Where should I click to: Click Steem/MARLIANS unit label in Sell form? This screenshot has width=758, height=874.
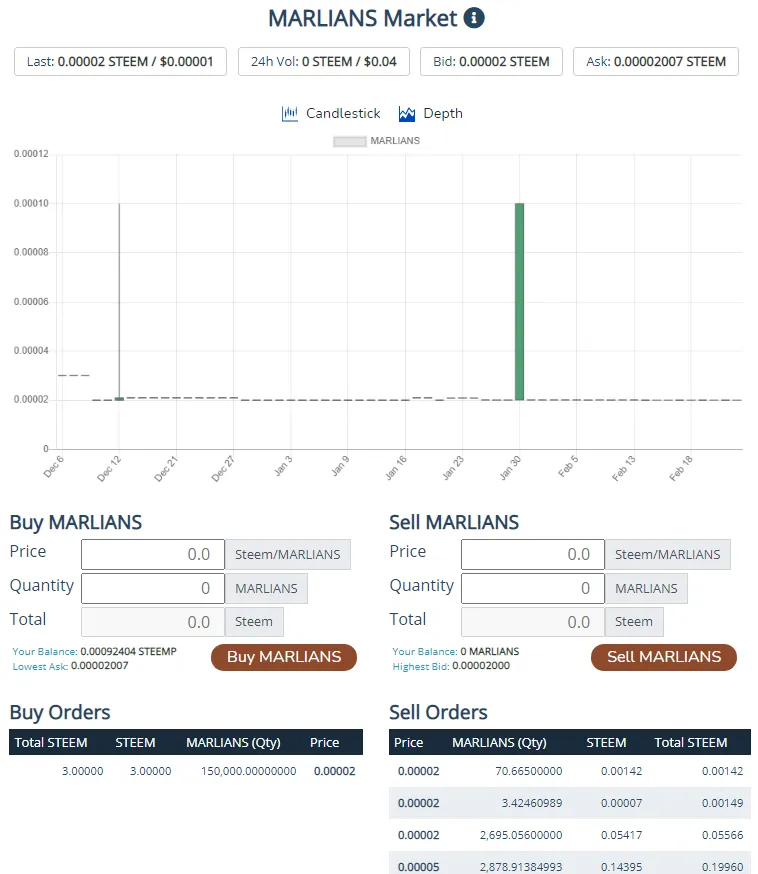click(668, 555)
